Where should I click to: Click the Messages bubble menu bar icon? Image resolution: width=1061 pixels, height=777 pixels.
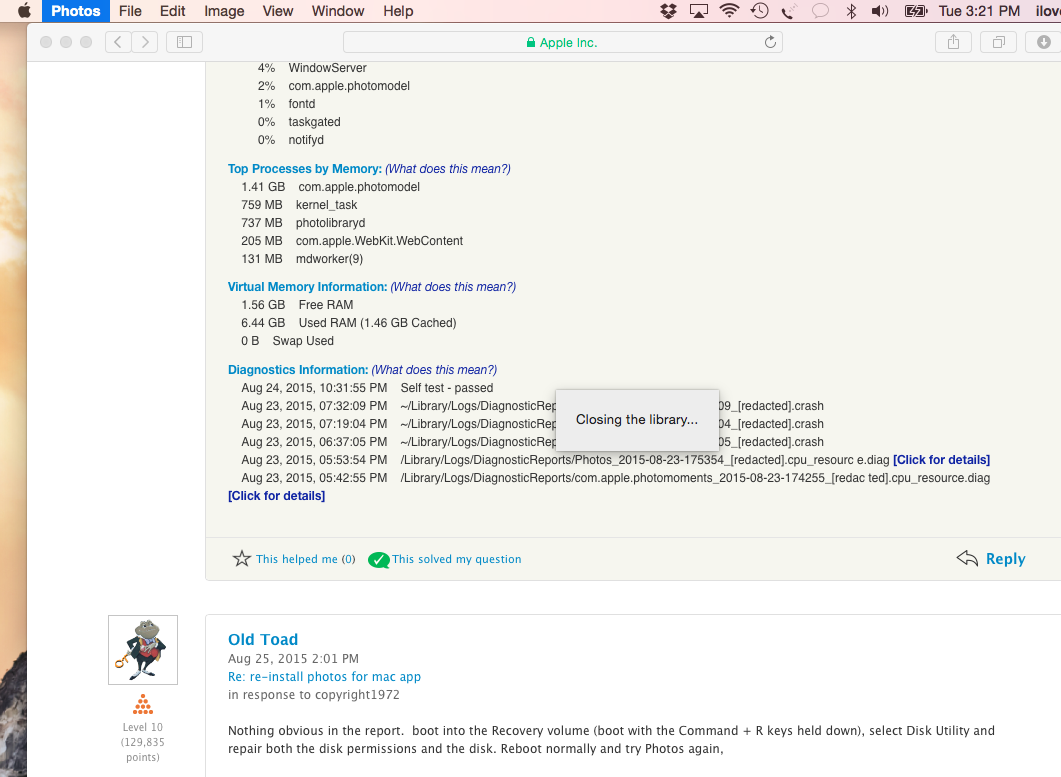[x=820, y=11]
